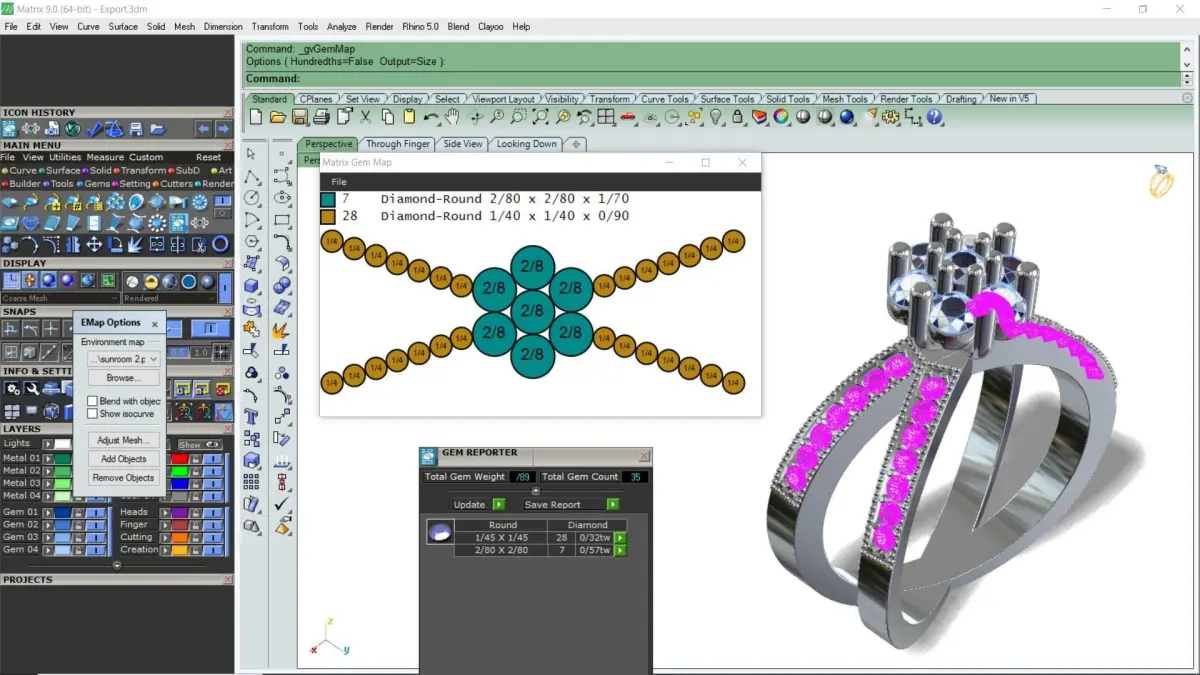Expand the Metal 01 layer arrow
Viewport: 1200px width, 675px height.
point(48,458)
